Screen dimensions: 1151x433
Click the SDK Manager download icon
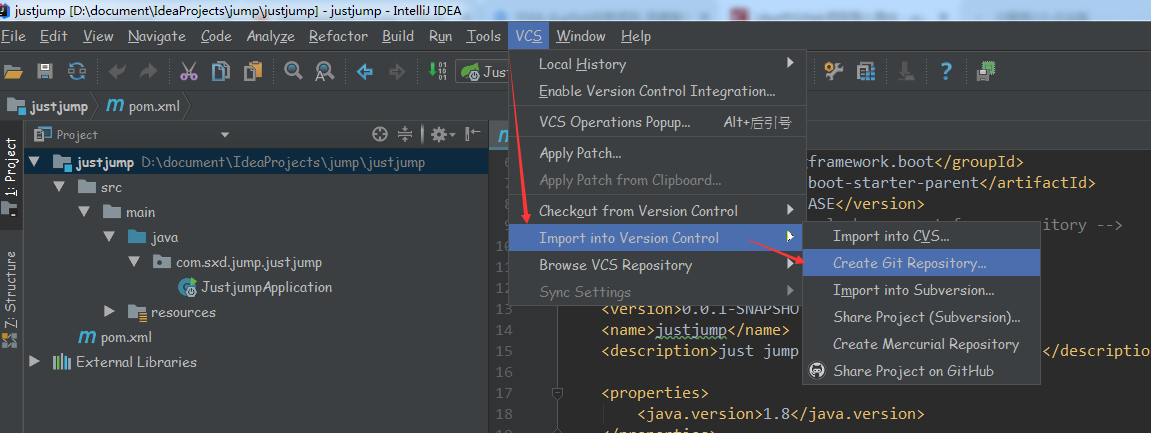click(907, 71)
